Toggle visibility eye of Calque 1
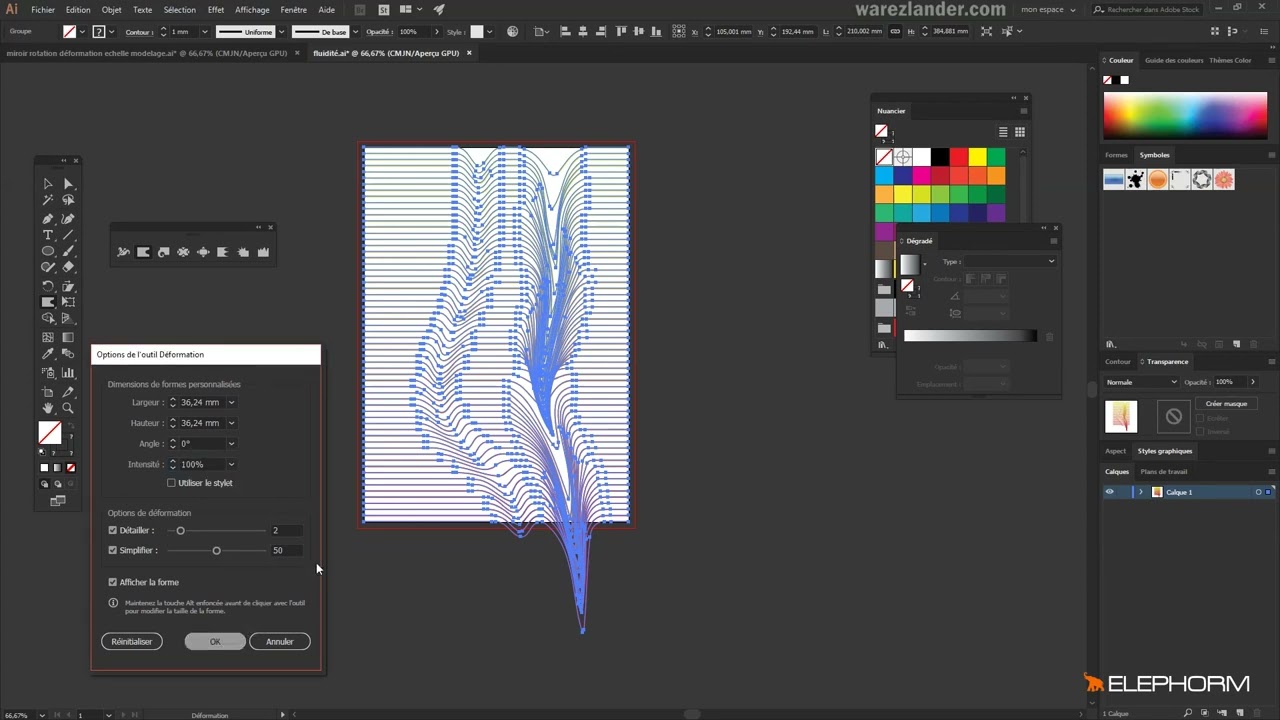Viewport: 1280px width, 720px height. point(1109,492)
